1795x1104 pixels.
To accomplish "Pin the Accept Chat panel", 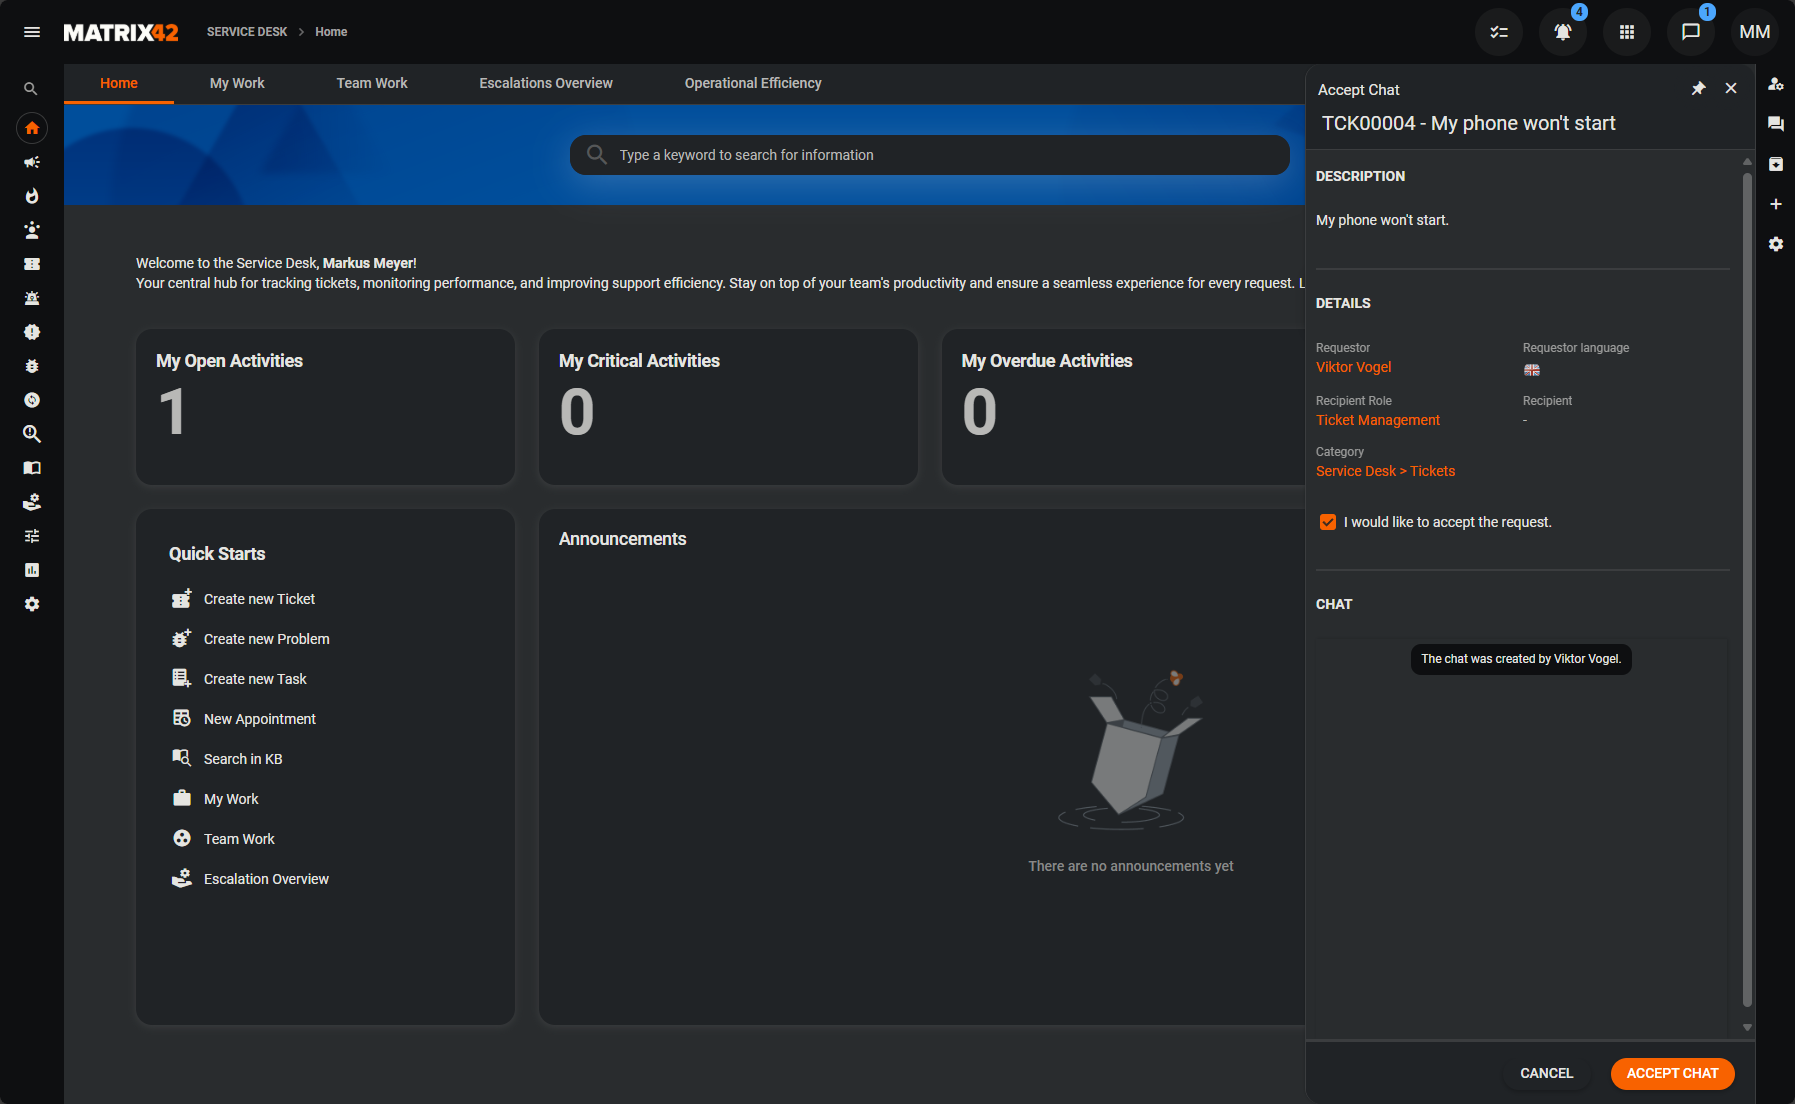I will pos(1698,89).
